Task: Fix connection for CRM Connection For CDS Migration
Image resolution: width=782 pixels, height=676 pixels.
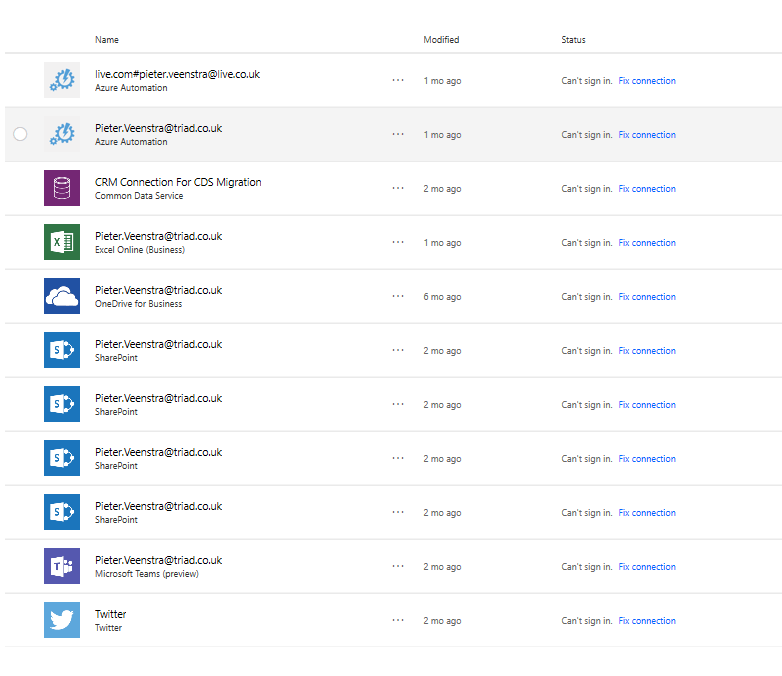Action: [x=647, y=189]
